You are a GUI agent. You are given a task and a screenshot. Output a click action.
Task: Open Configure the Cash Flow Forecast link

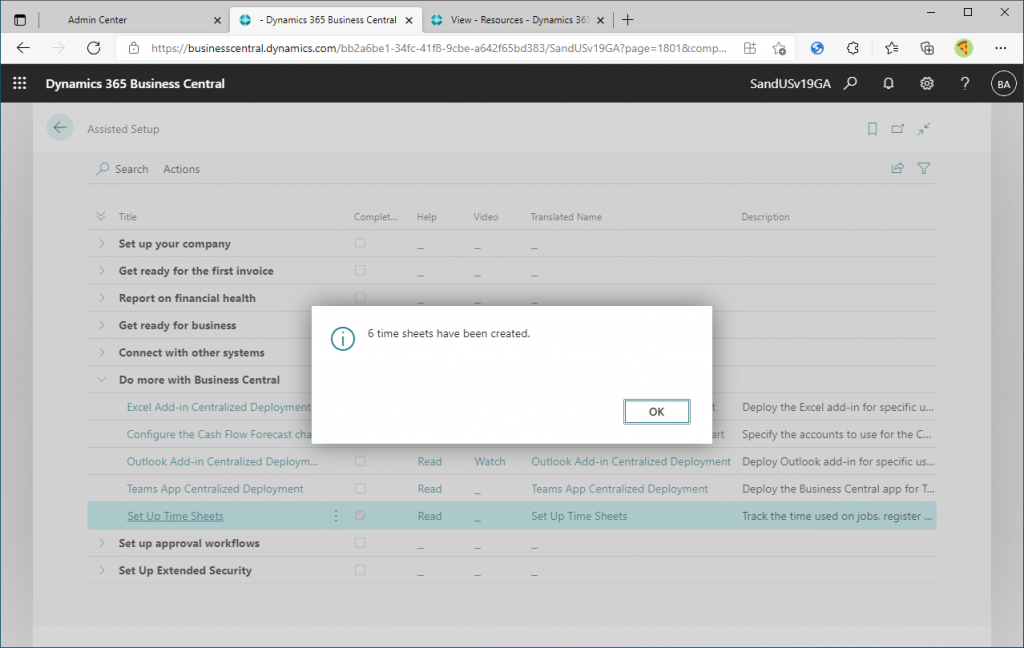pyautogui.click(x=219, y=434)
